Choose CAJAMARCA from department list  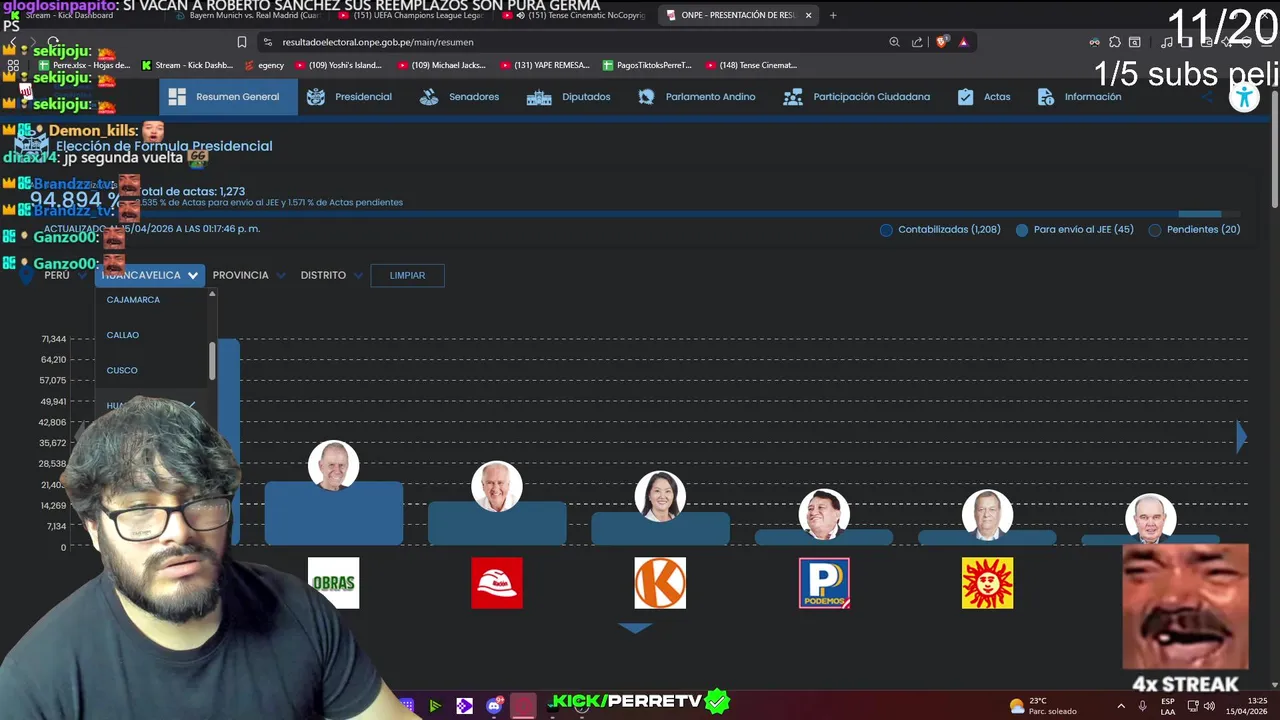tap(133, 300)
